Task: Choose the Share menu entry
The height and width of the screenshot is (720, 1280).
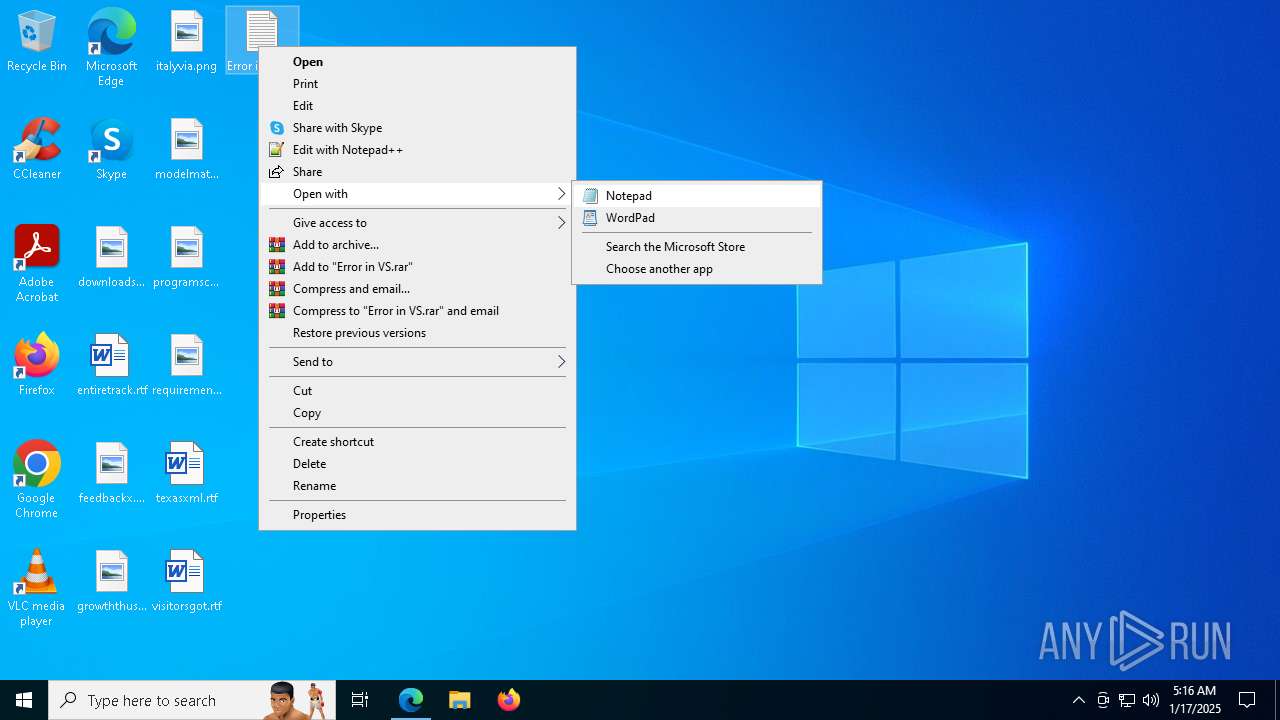Action: tap(417, 172)
